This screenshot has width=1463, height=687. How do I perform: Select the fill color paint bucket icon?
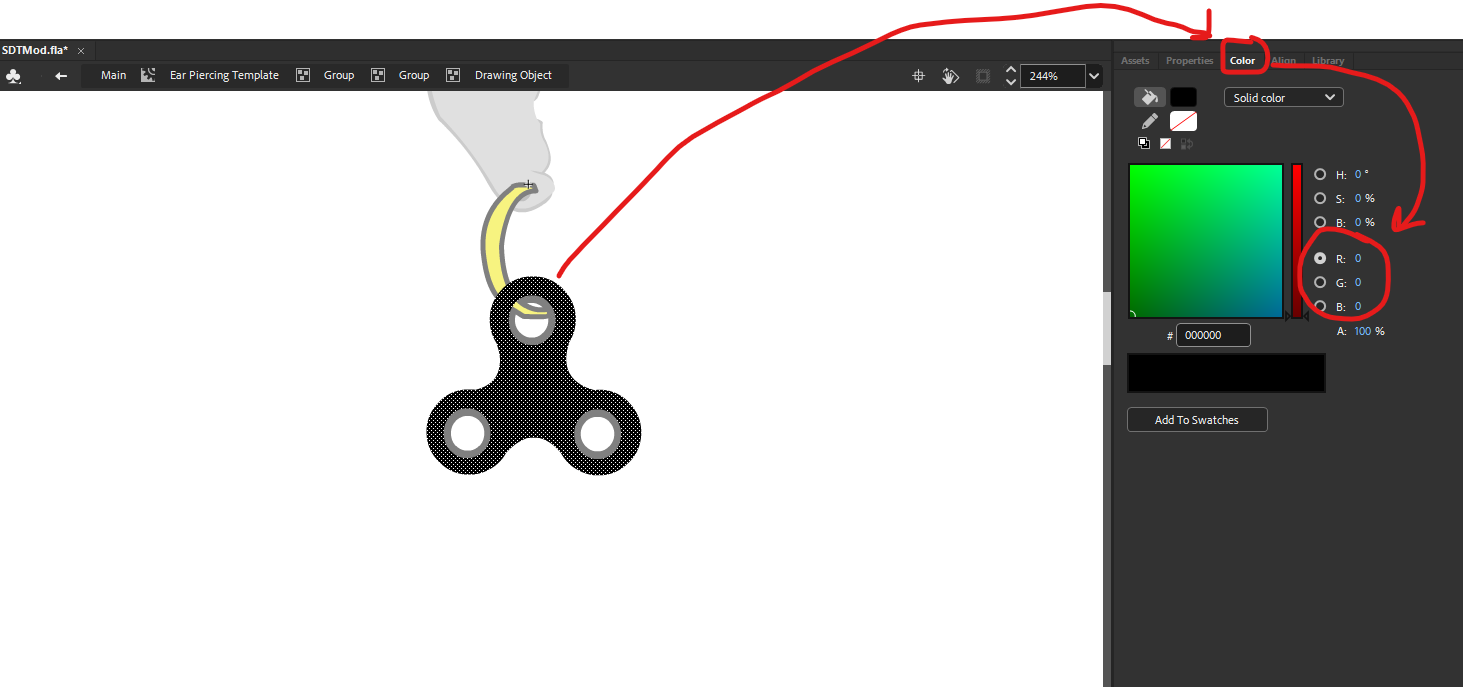tap(1149, 97)
